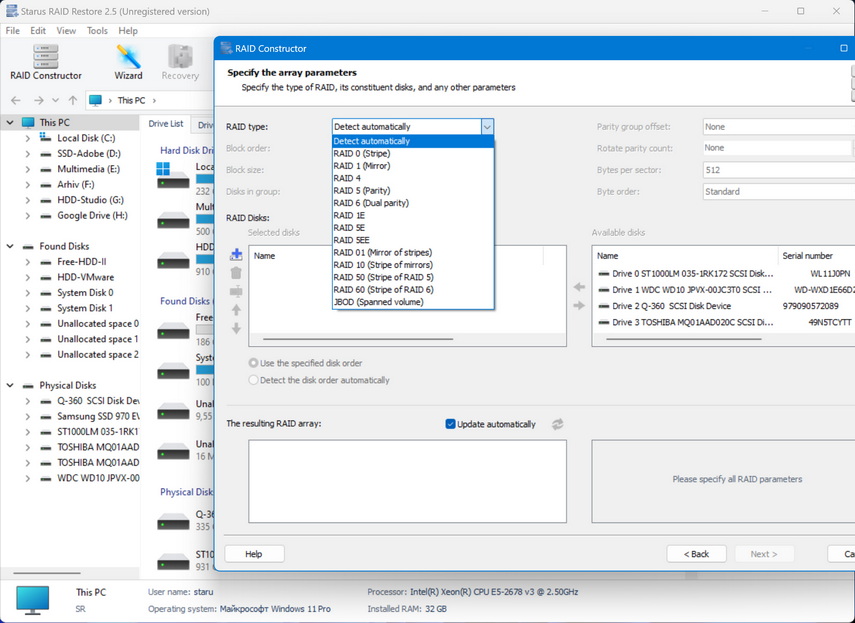This screenshot has height=623, width=855.
Task: Select Use the specified disk order
Action: tap(253, 363)
